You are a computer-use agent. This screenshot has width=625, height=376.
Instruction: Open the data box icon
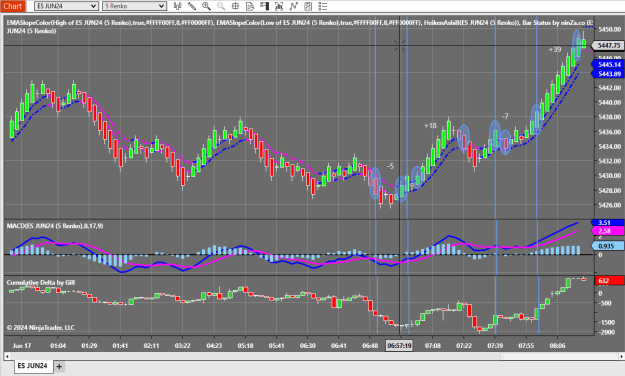pyautogui.click(x=250, y=6)
